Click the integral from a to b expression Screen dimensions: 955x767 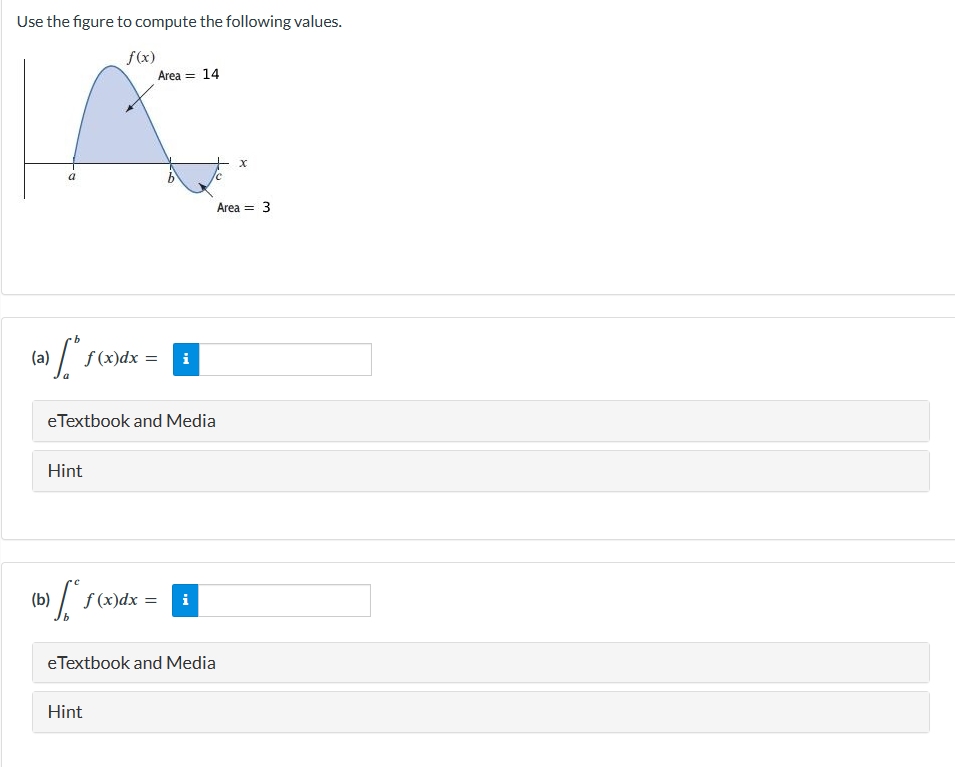95,359
